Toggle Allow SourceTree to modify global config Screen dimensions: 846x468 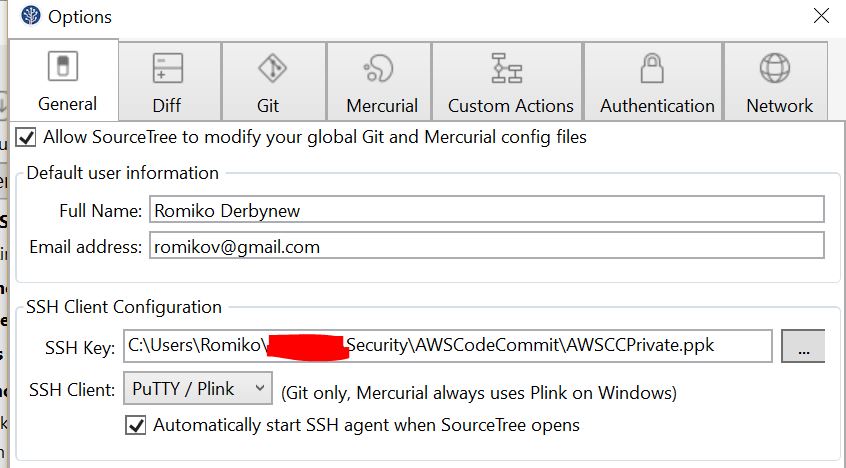point(26,137)
